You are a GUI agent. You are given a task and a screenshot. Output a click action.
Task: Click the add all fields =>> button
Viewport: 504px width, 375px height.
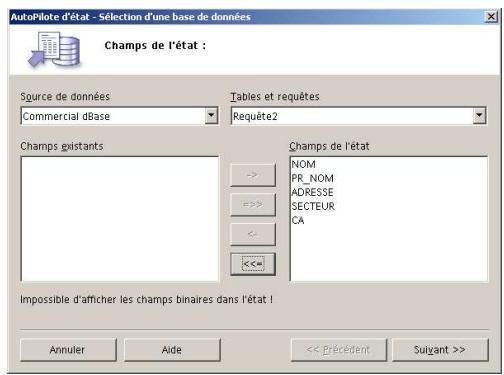click(253, 204)
